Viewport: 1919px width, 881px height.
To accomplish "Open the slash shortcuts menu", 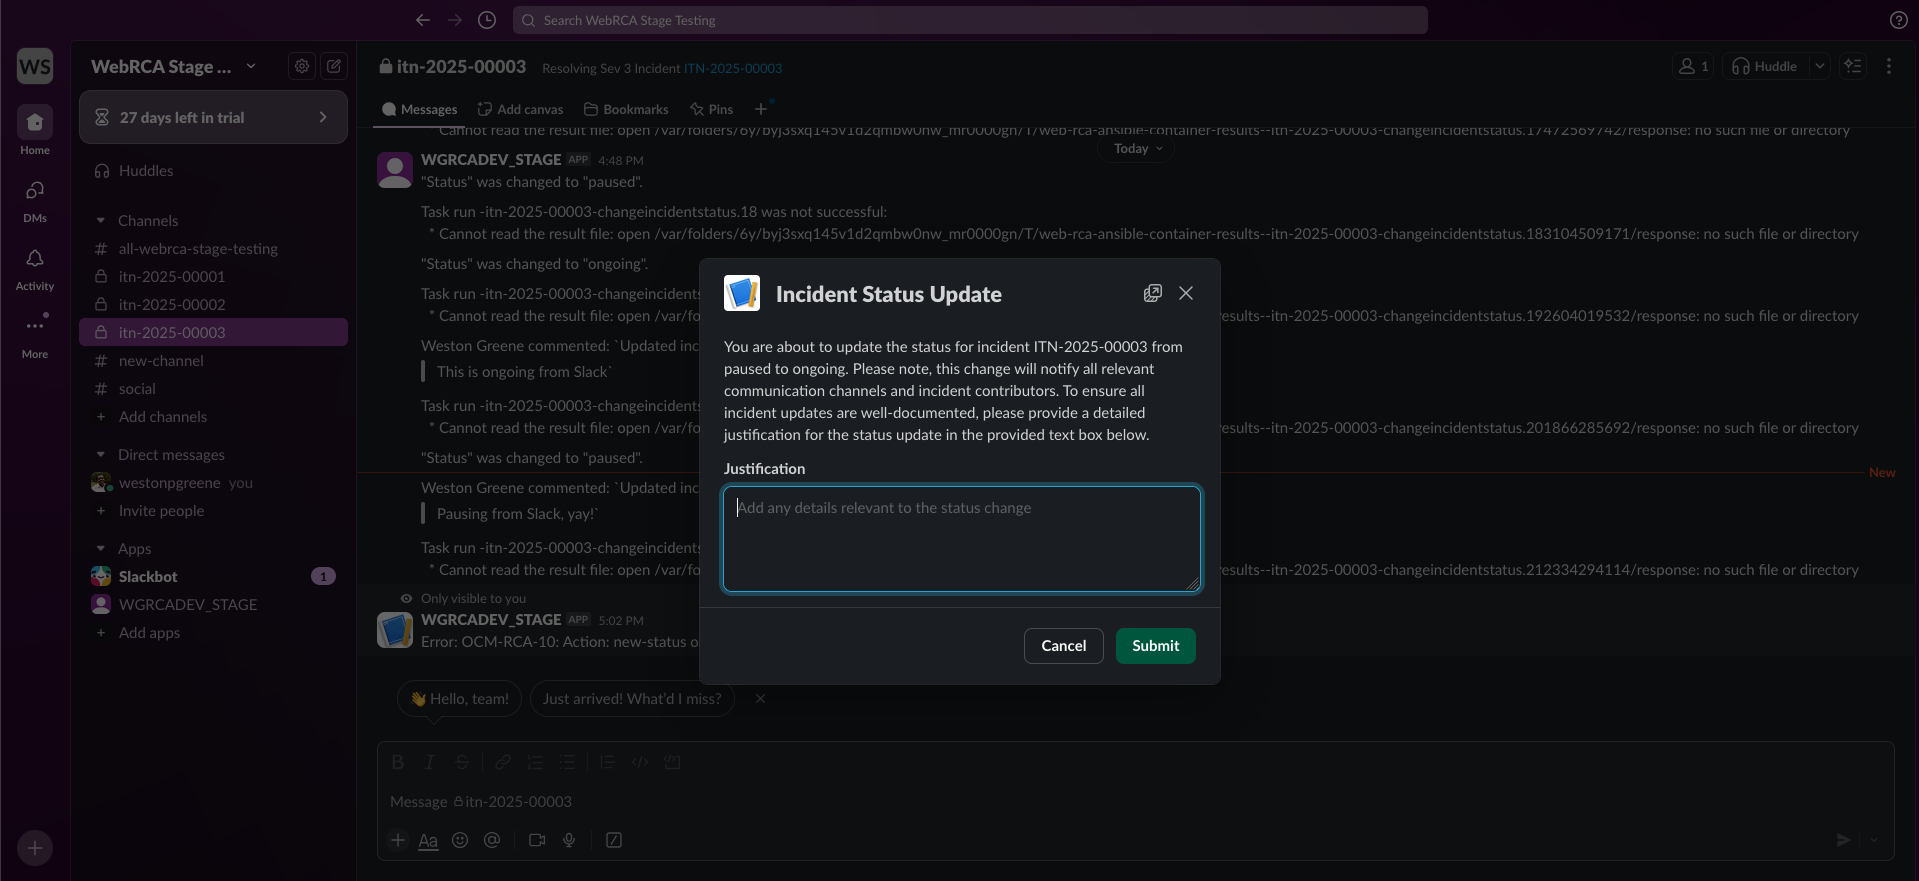I will 614,840.
